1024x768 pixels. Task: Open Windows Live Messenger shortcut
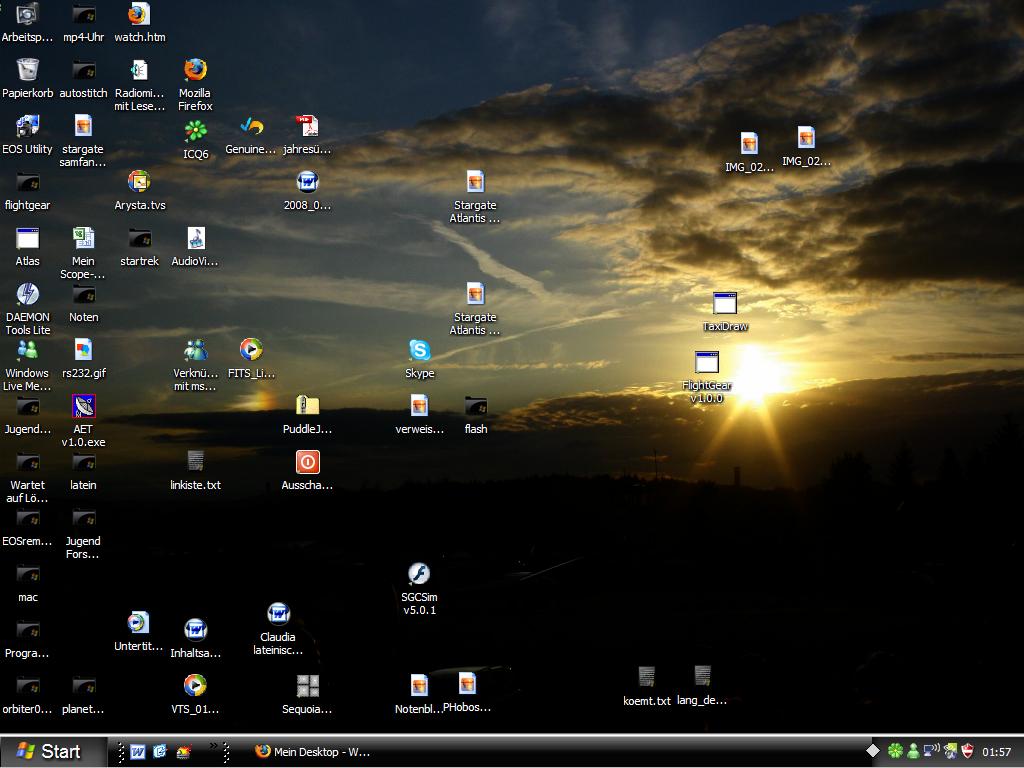click(28, 351)
